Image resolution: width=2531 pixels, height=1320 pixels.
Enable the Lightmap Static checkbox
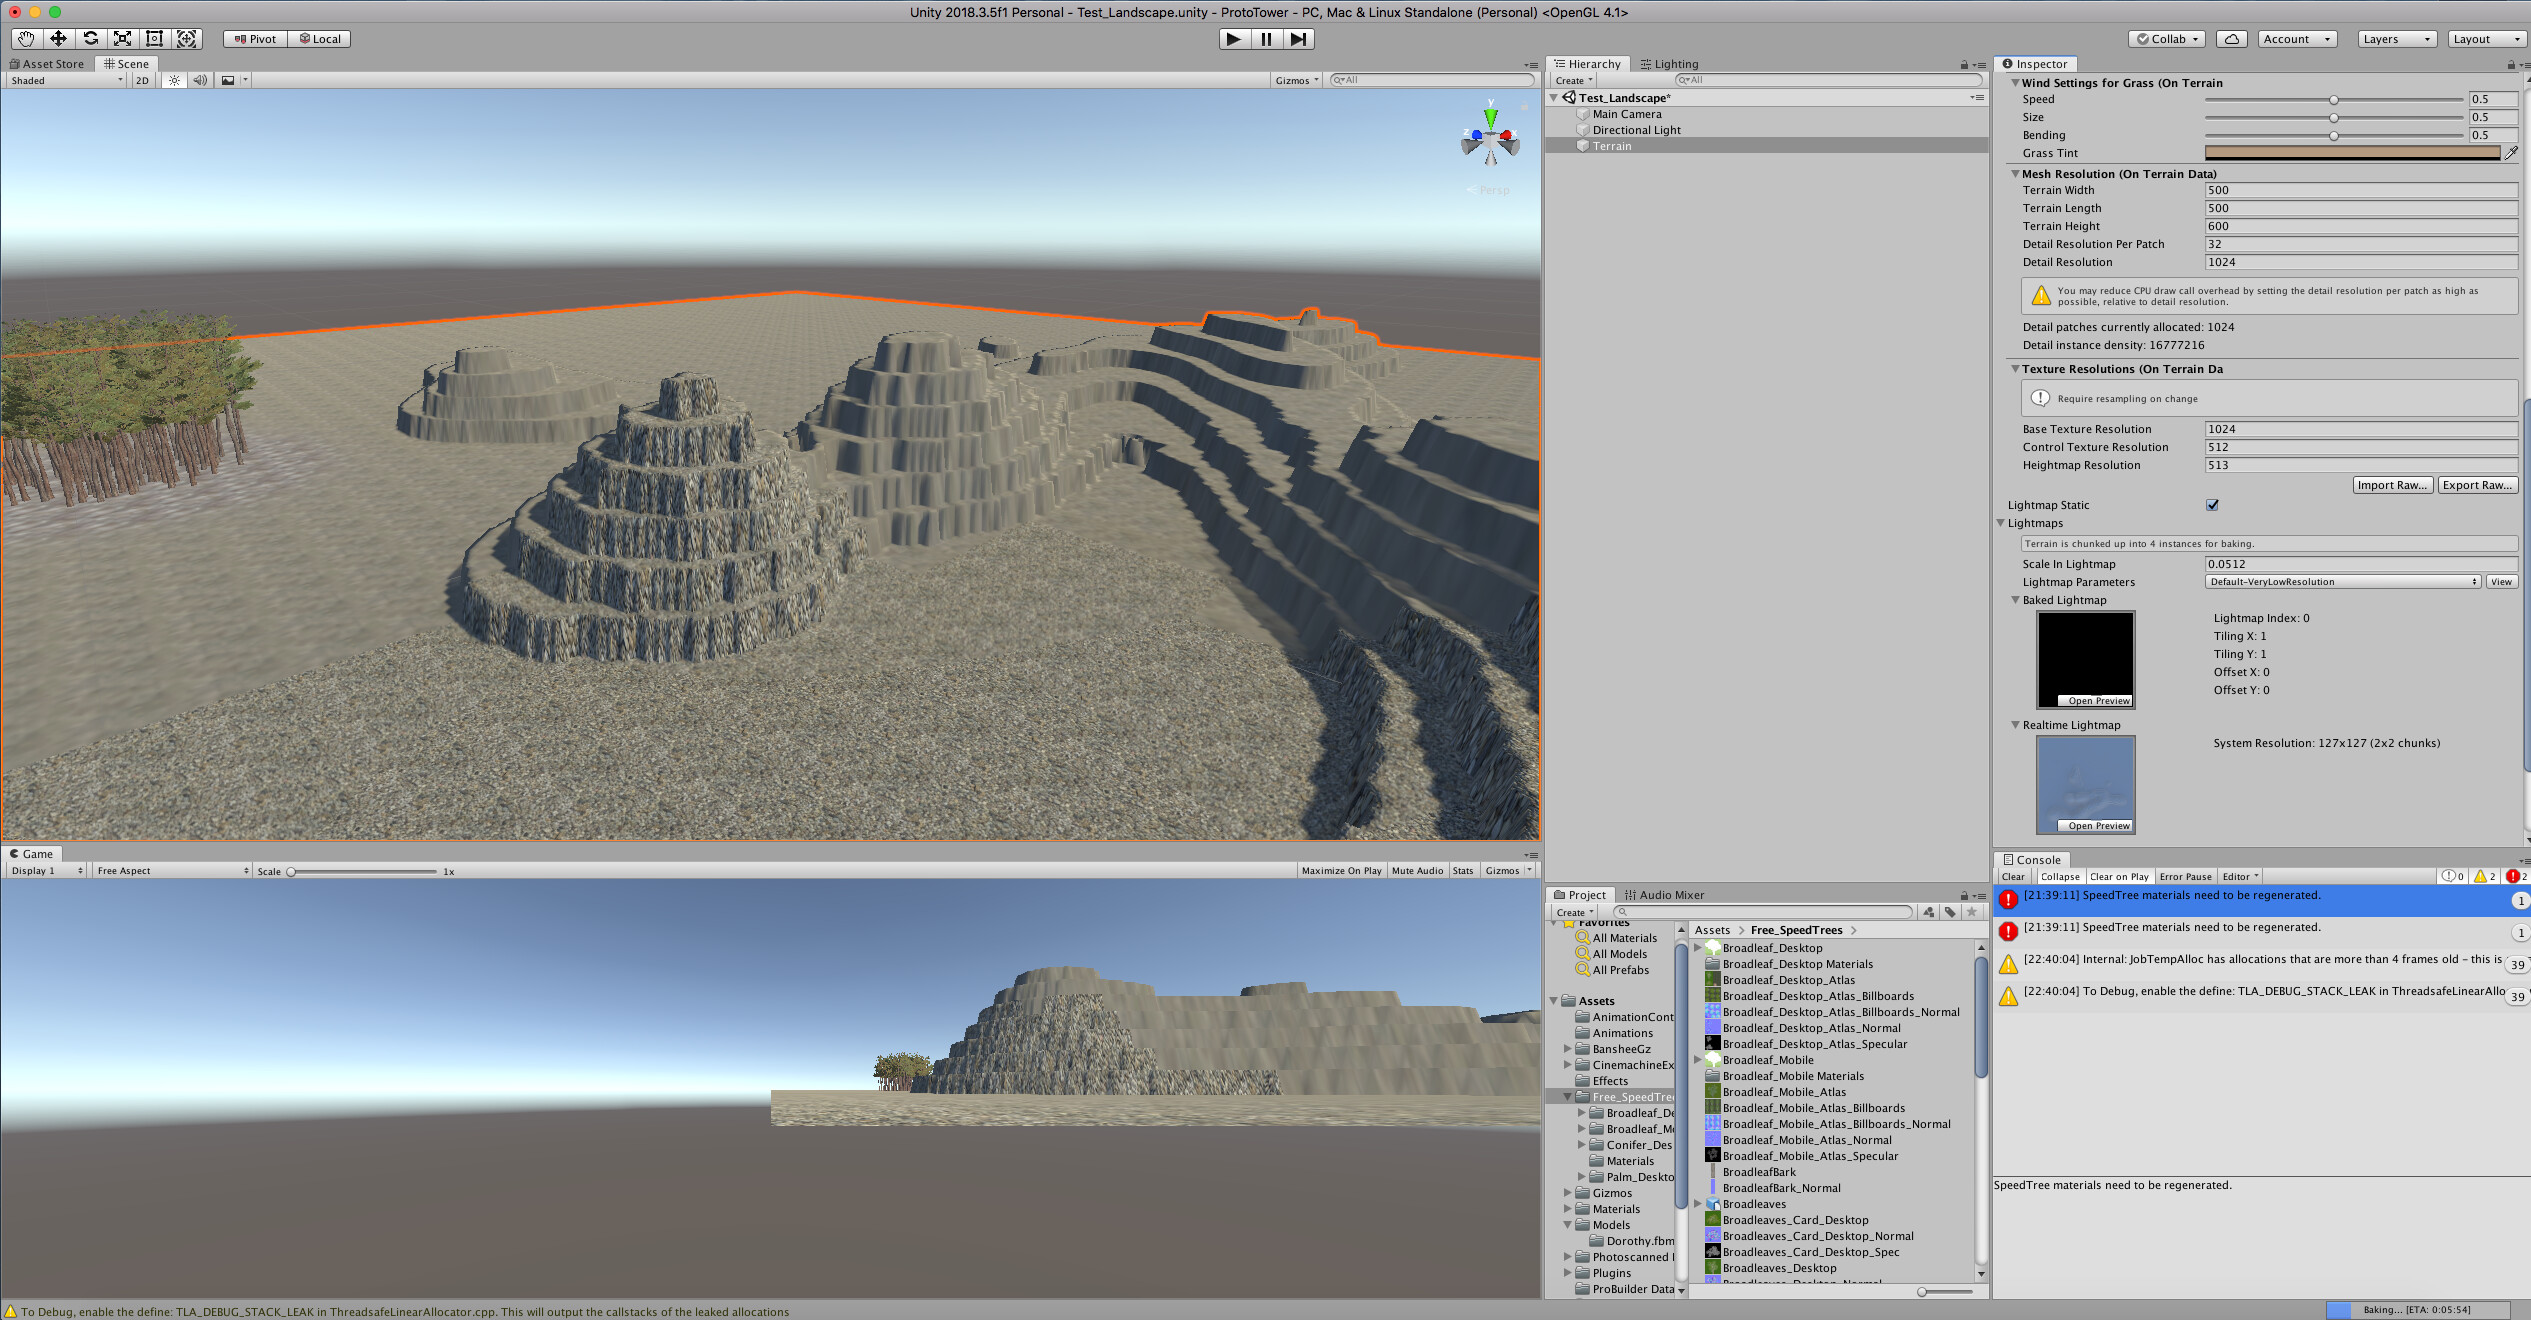2212,505
